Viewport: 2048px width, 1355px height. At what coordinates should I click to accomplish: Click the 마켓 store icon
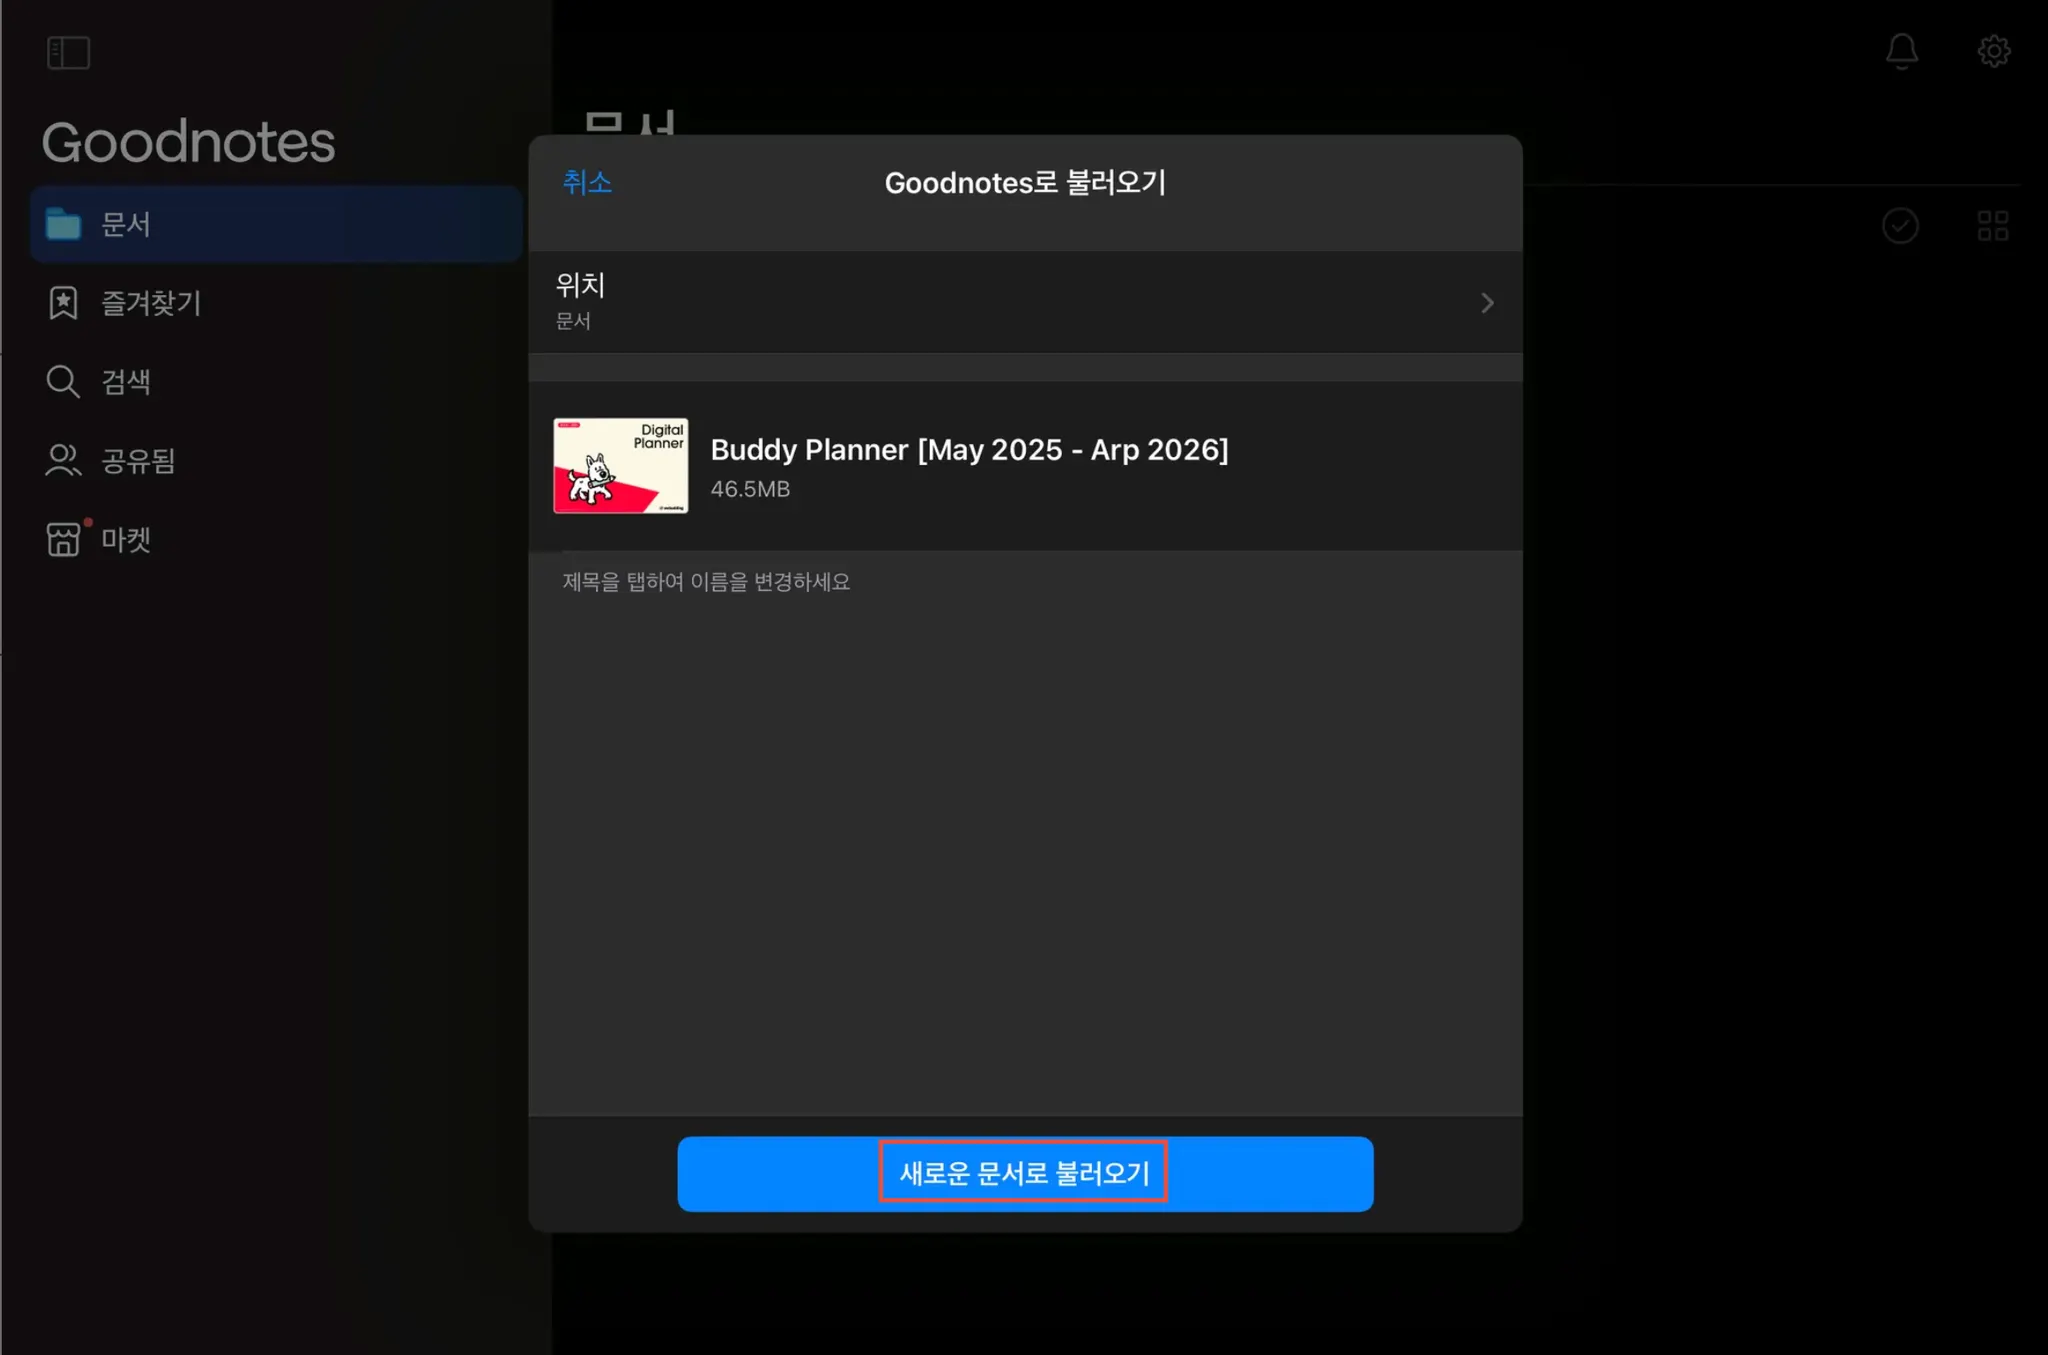click(63, 539)
